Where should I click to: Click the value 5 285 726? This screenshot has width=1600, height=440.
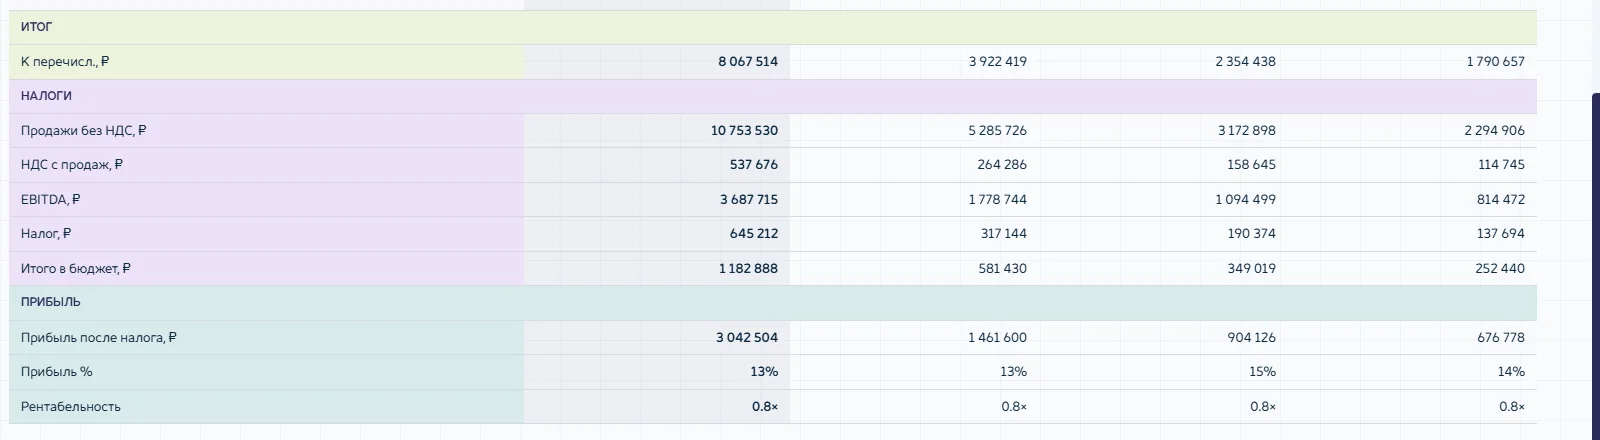tap(998, 131)
